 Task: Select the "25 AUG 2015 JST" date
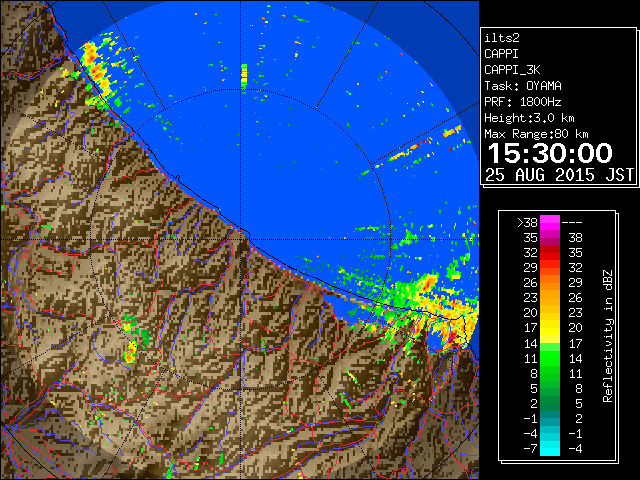(559, 175)
